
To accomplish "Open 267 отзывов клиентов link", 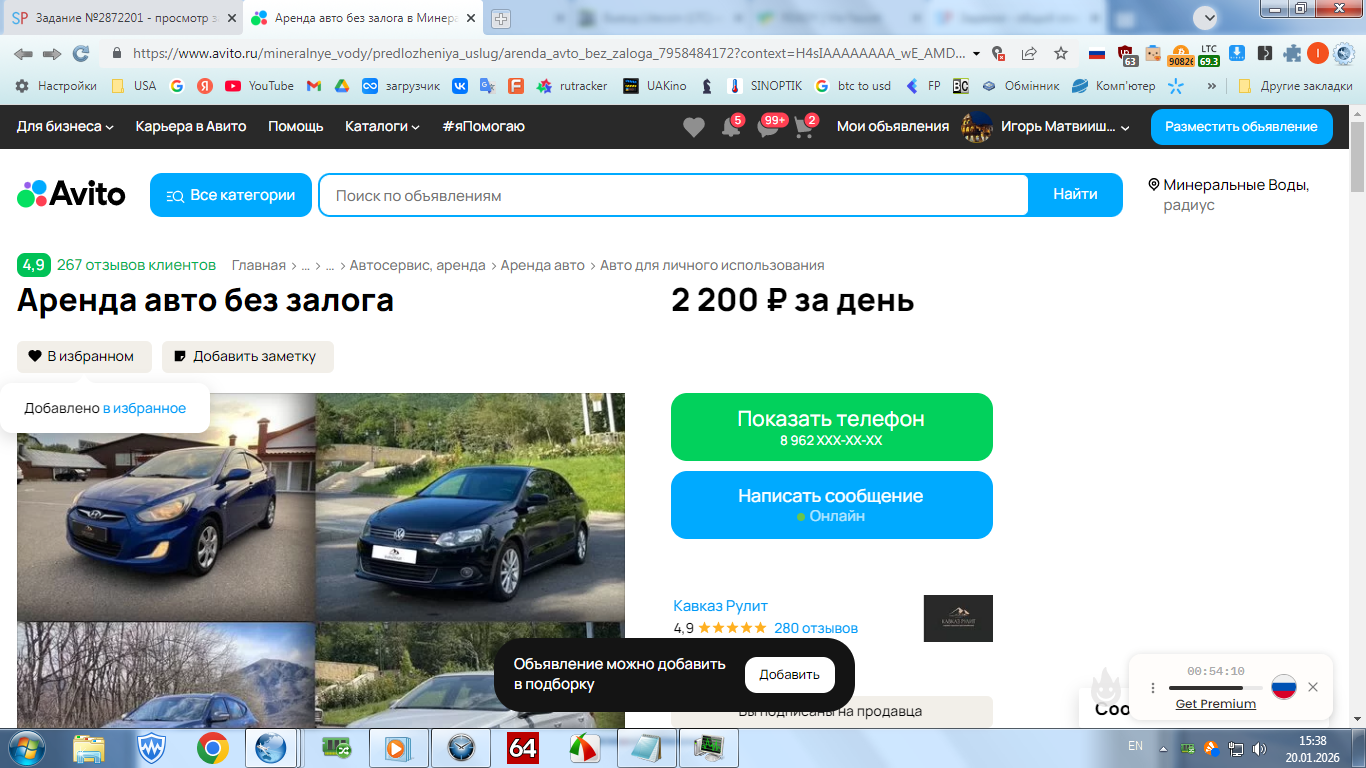I will (136, 265).
